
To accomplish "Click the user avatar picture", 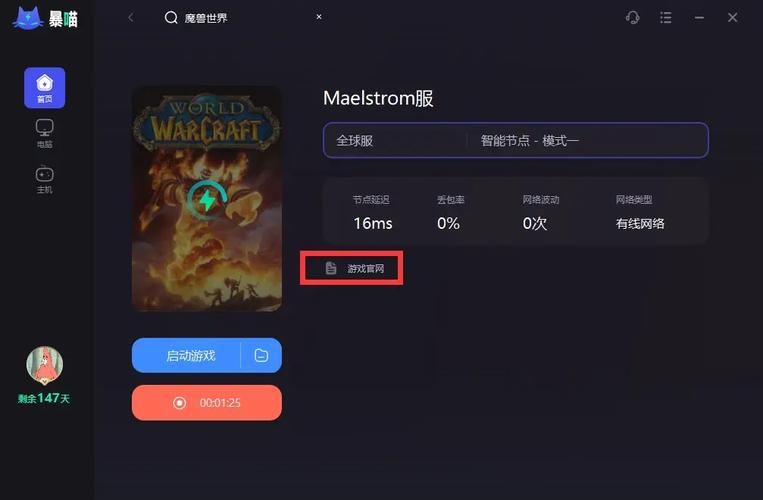I will click(x=44, y=365).
